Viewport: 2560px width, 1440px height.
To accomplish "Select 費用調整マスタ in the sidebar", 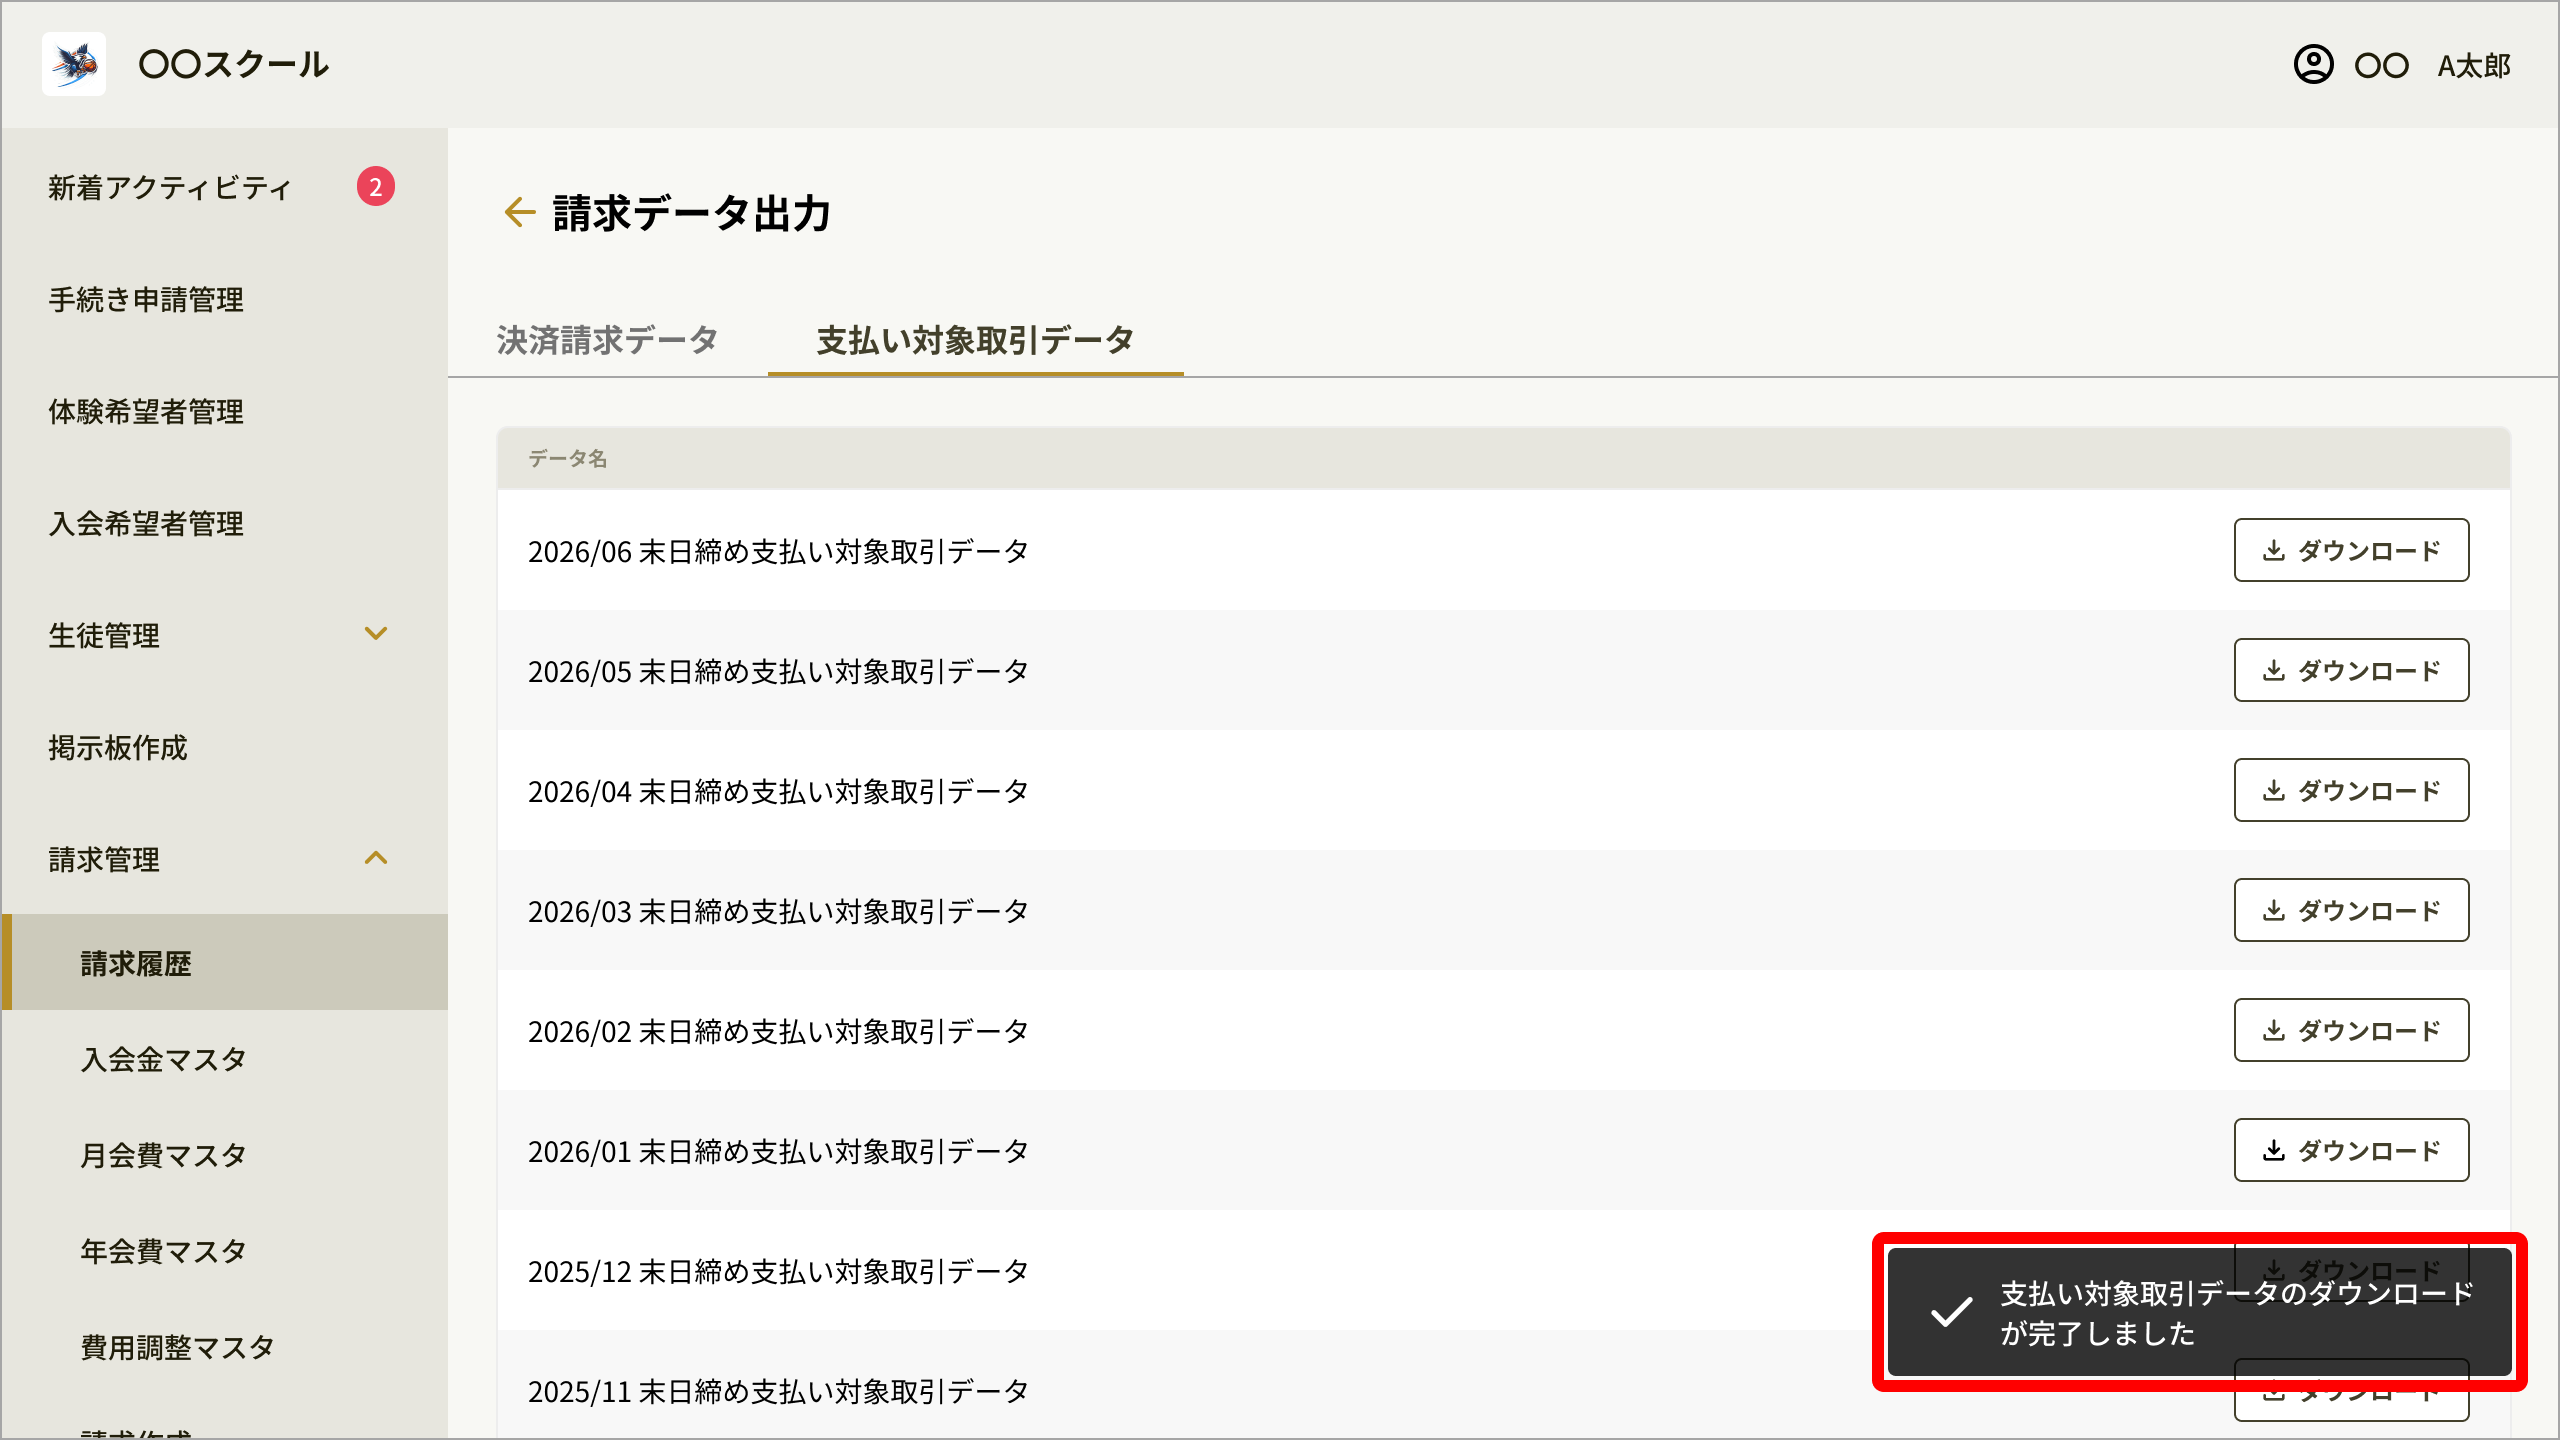I will [x=177, y=1347].
